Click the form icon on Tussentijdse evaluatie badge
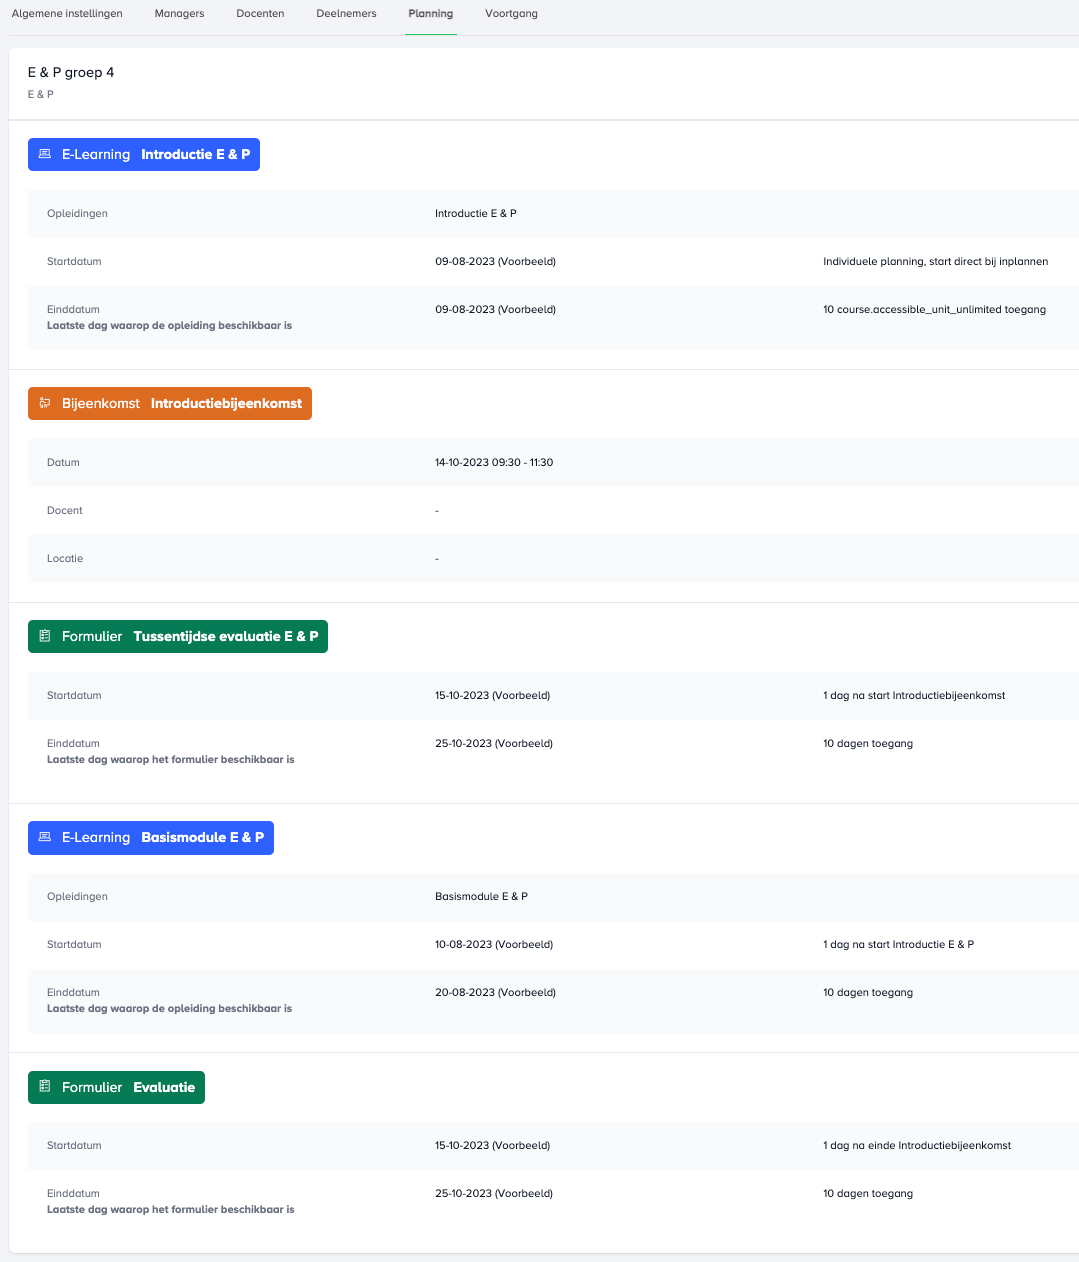Image resolution: width=1079 pixels, height=1262 pixels. point(45,637)
